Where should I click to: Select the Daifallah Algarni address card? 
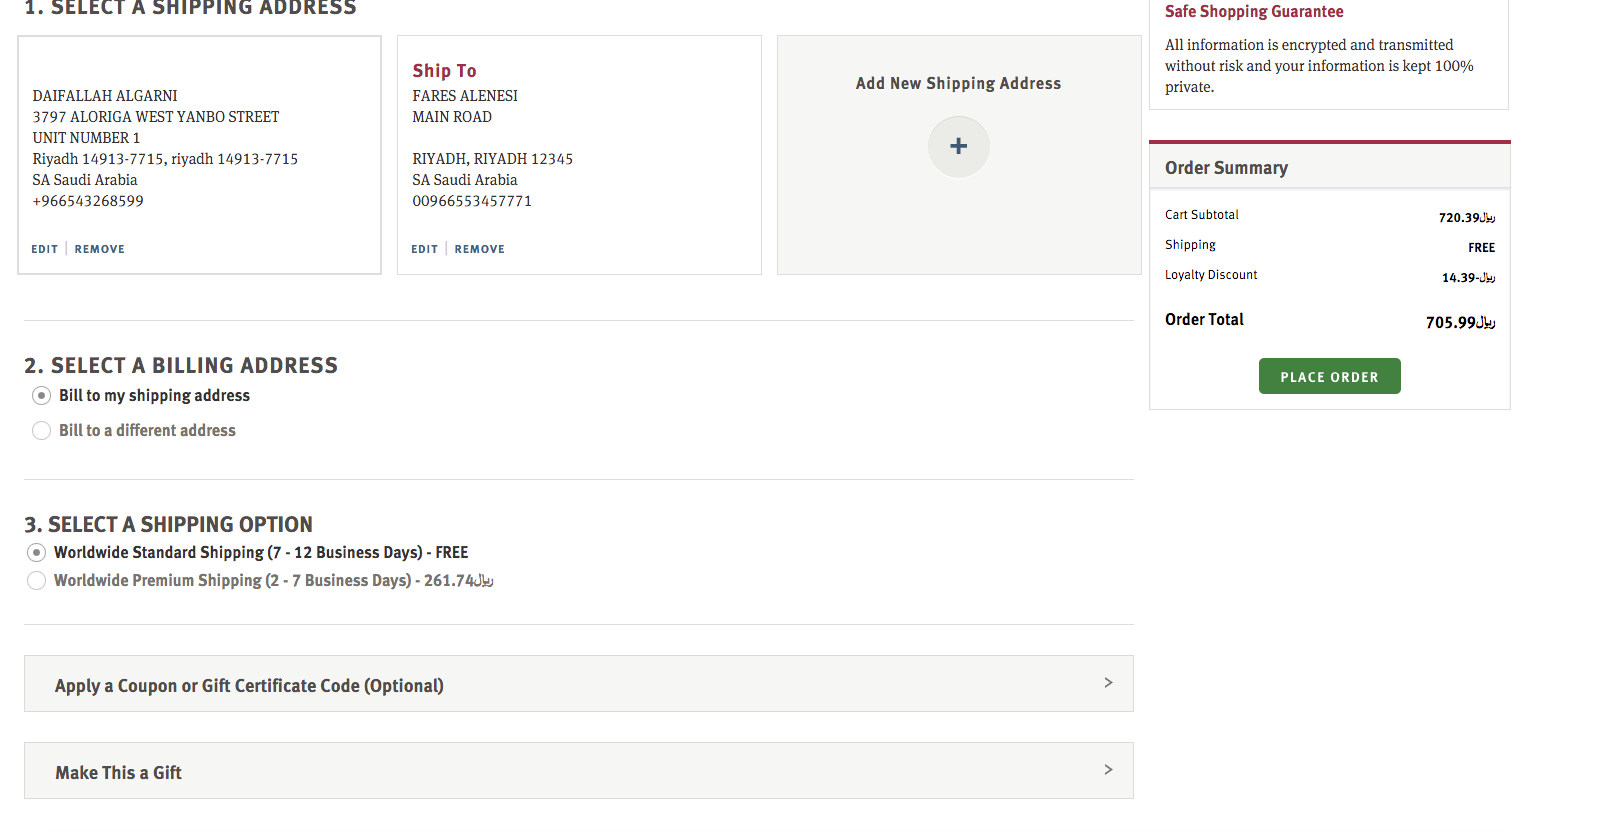[x=199, y=150]
